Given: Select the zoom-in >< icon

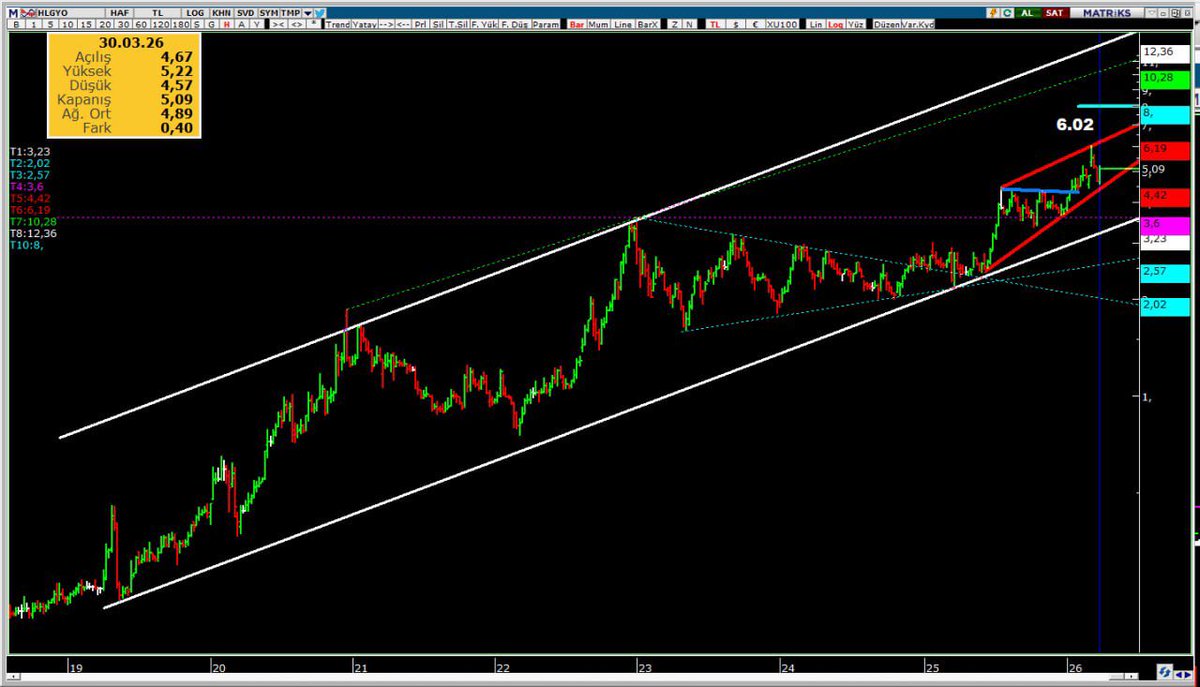Looking at the screenshot, I should pyautogui.click(x=279, y=24).
